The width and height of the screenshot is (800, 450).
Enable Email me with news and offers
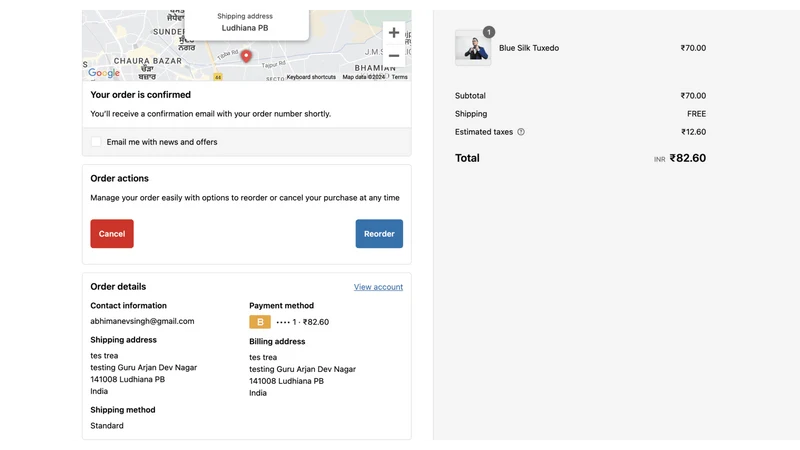(96, 142)
